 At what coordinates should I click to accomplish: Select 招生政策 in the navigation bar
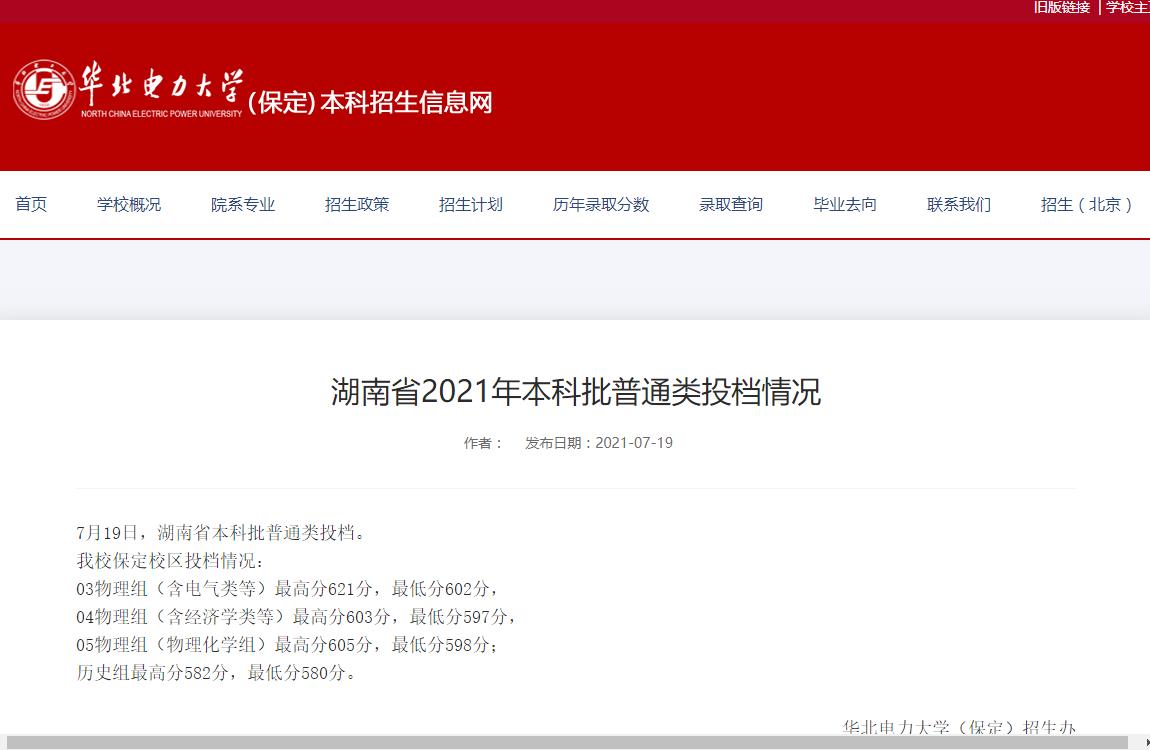pyautogui.click(x=357, y=205)
